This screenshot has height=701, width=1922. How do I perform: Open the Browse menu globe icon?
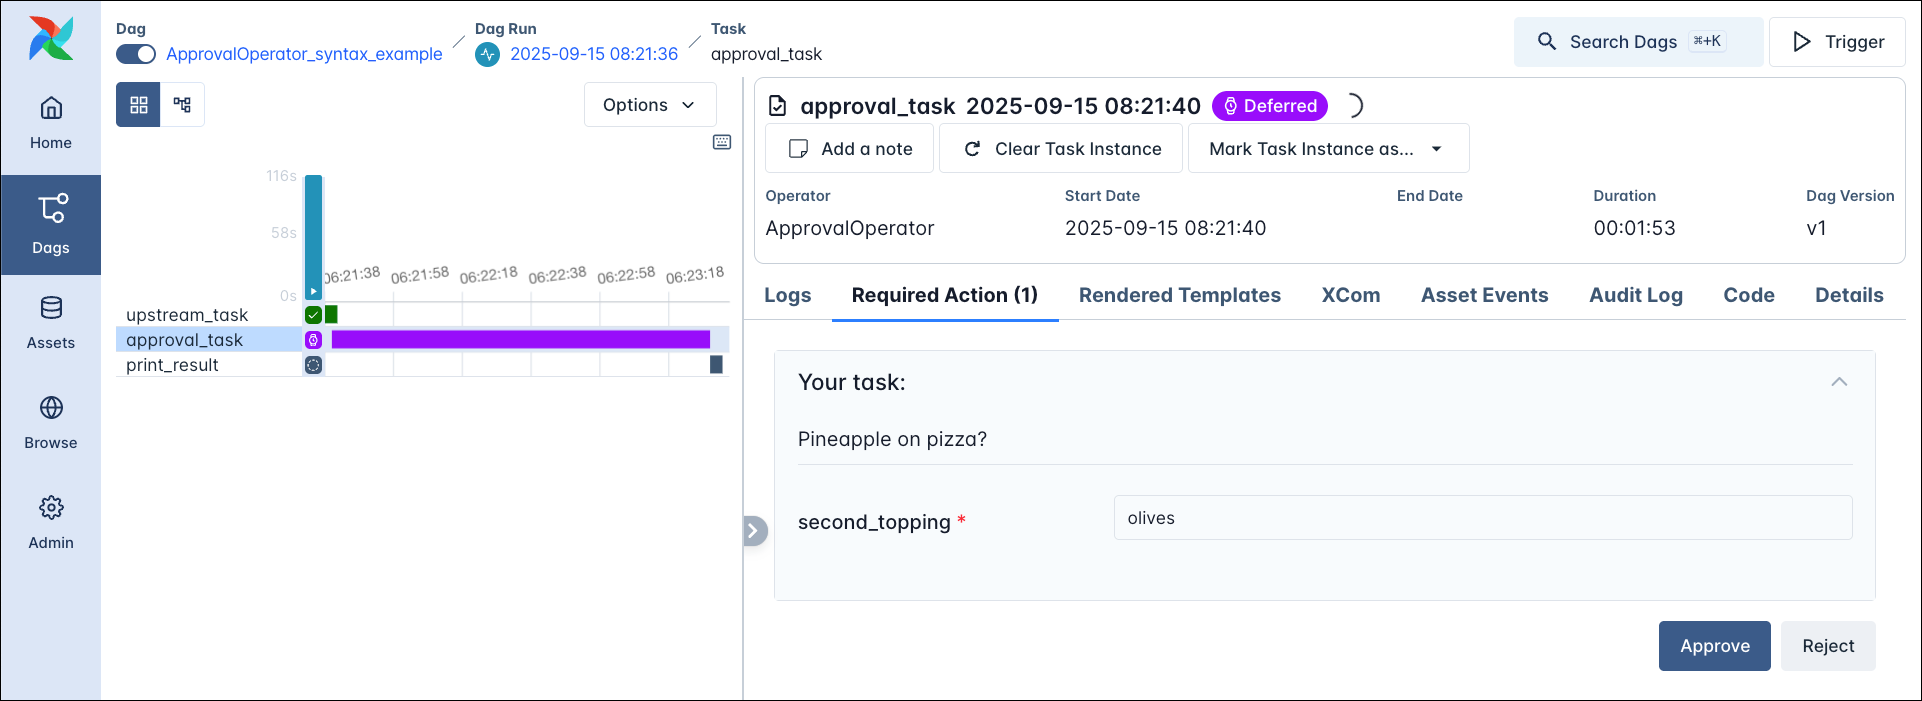pyautogui.click(x=51, y=422)
